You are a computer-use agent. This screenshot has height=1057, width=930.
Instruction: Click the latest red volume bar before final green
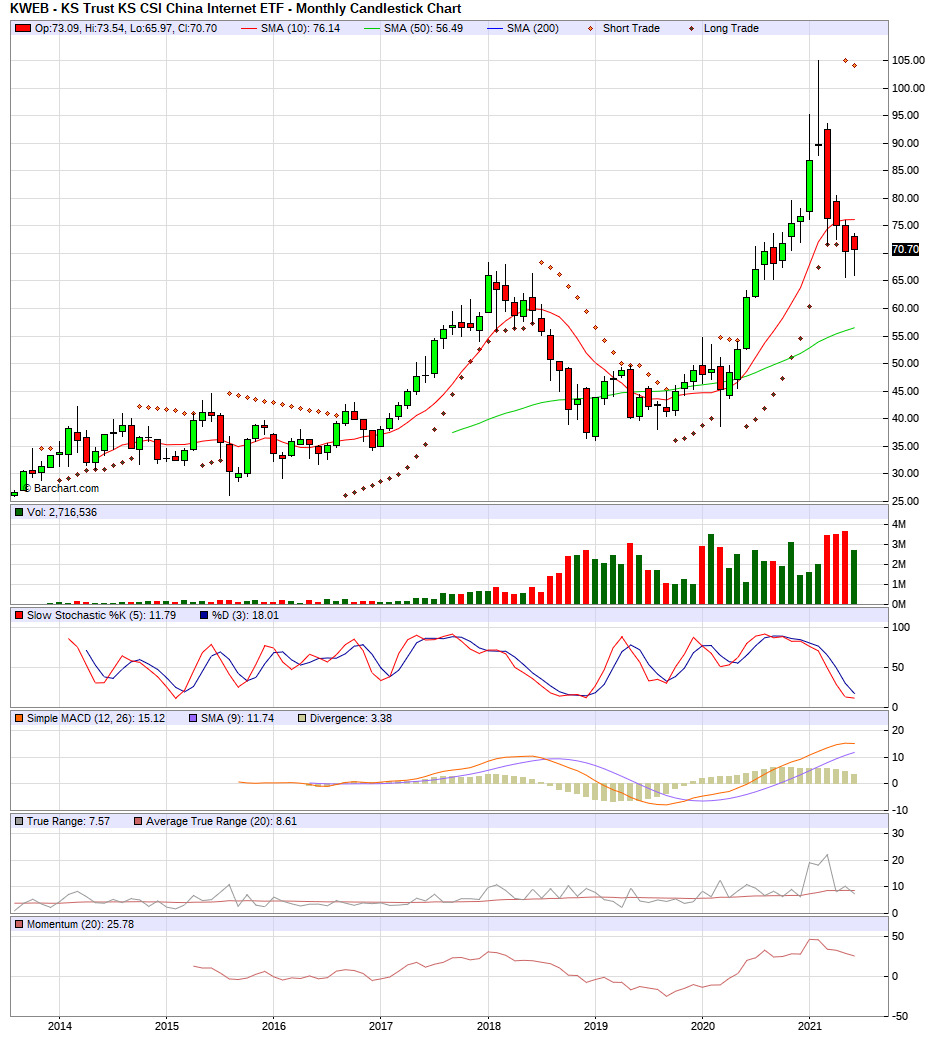845,568
